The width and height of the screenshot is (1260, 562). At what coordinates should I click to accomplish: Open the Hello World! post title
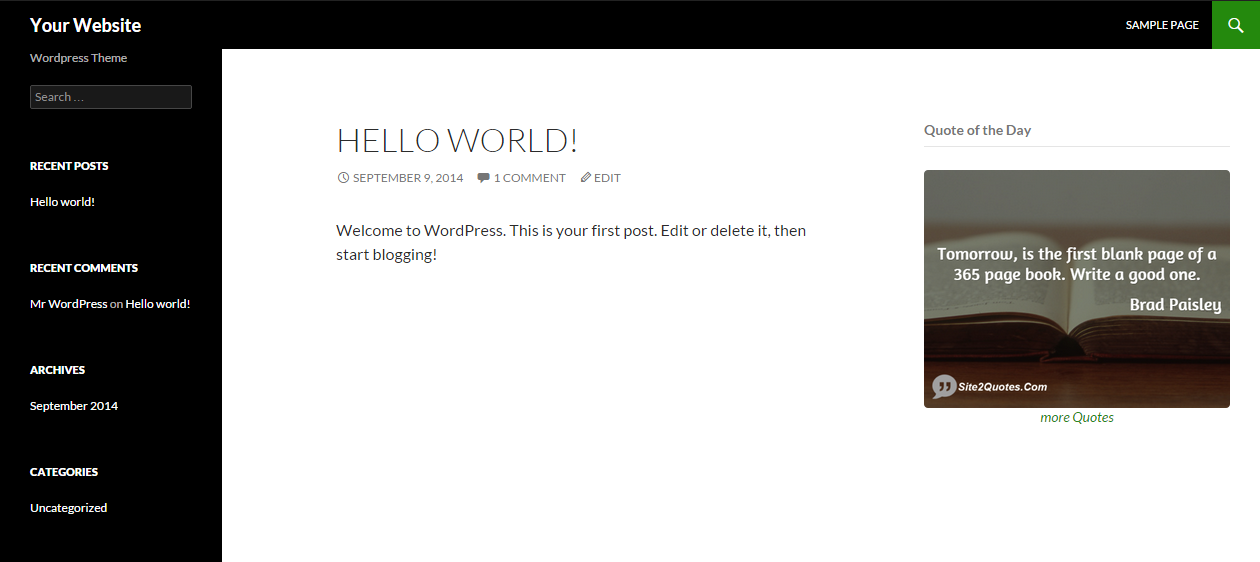457,140
